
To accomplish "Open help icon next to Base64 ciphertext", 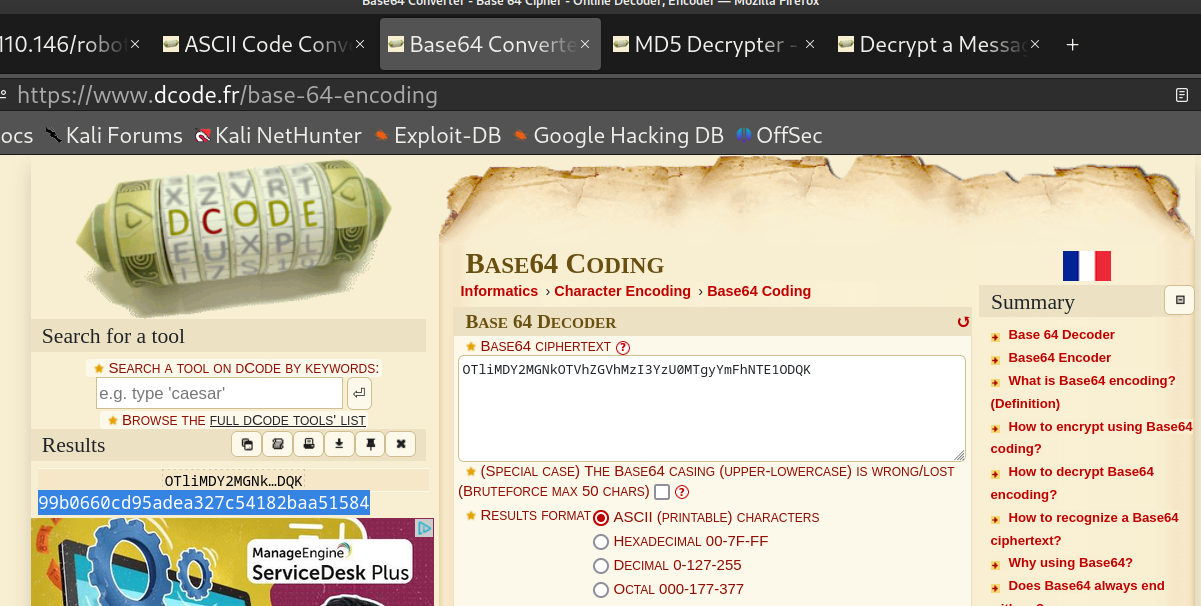I will click(623, 347).
